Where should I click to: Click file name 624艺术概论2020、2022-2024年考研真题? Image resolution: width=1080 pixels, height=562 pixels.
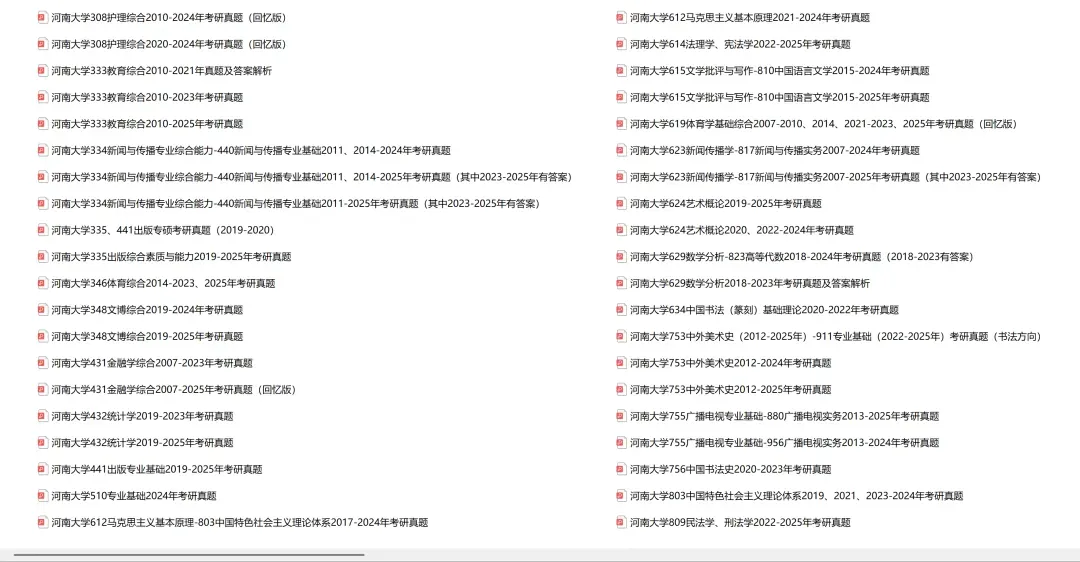tap(742, 230)
